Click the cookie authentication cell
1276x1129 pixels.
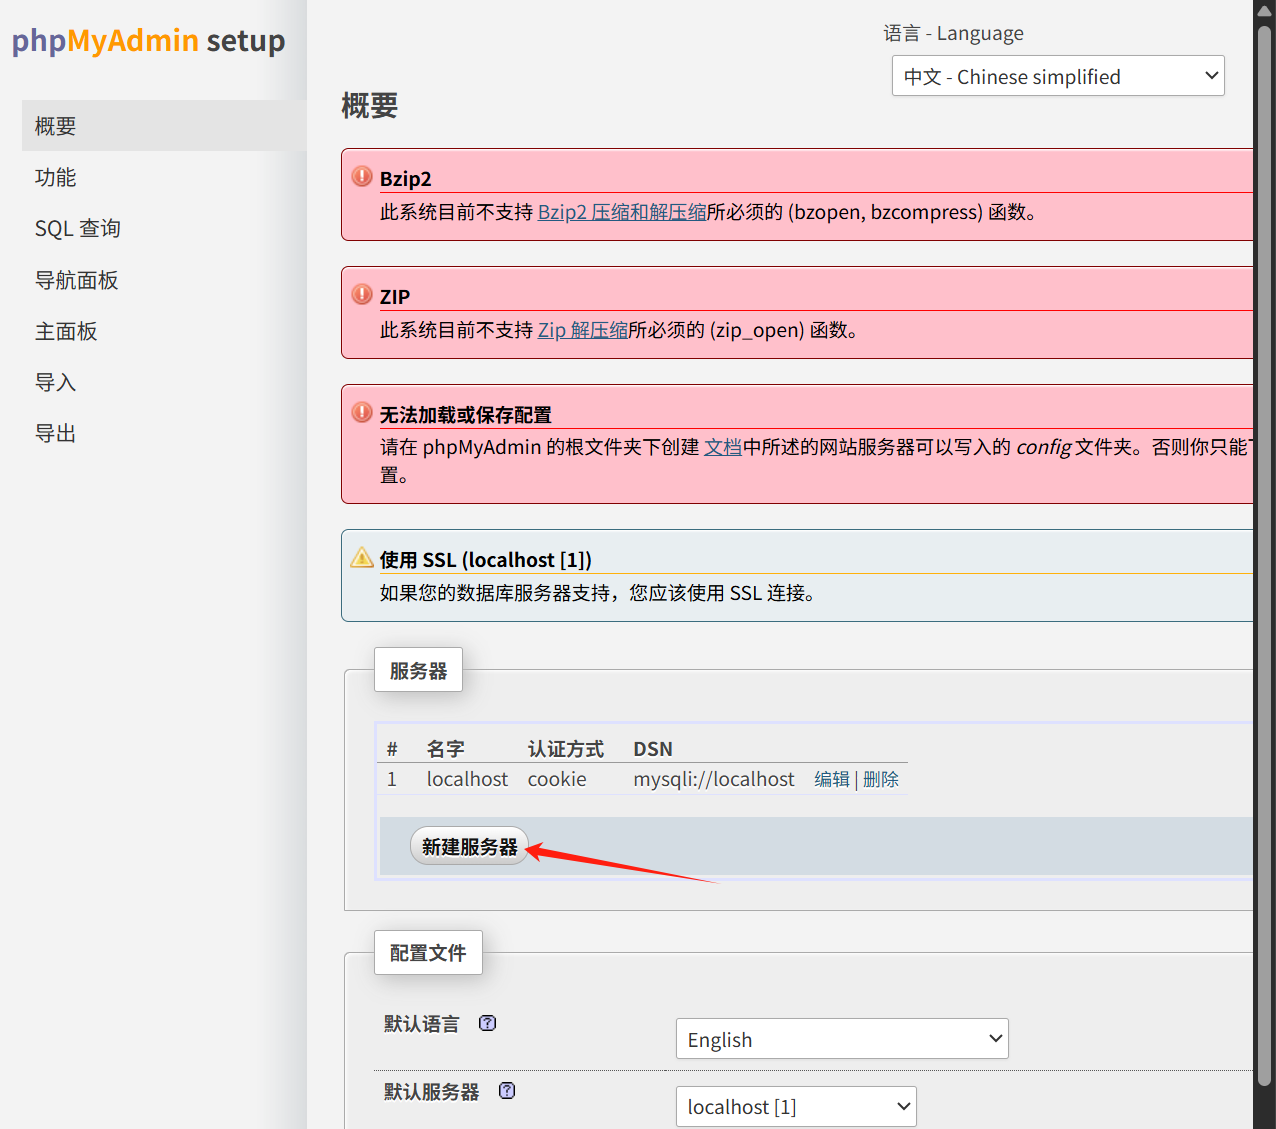click(x=557, y=779)
